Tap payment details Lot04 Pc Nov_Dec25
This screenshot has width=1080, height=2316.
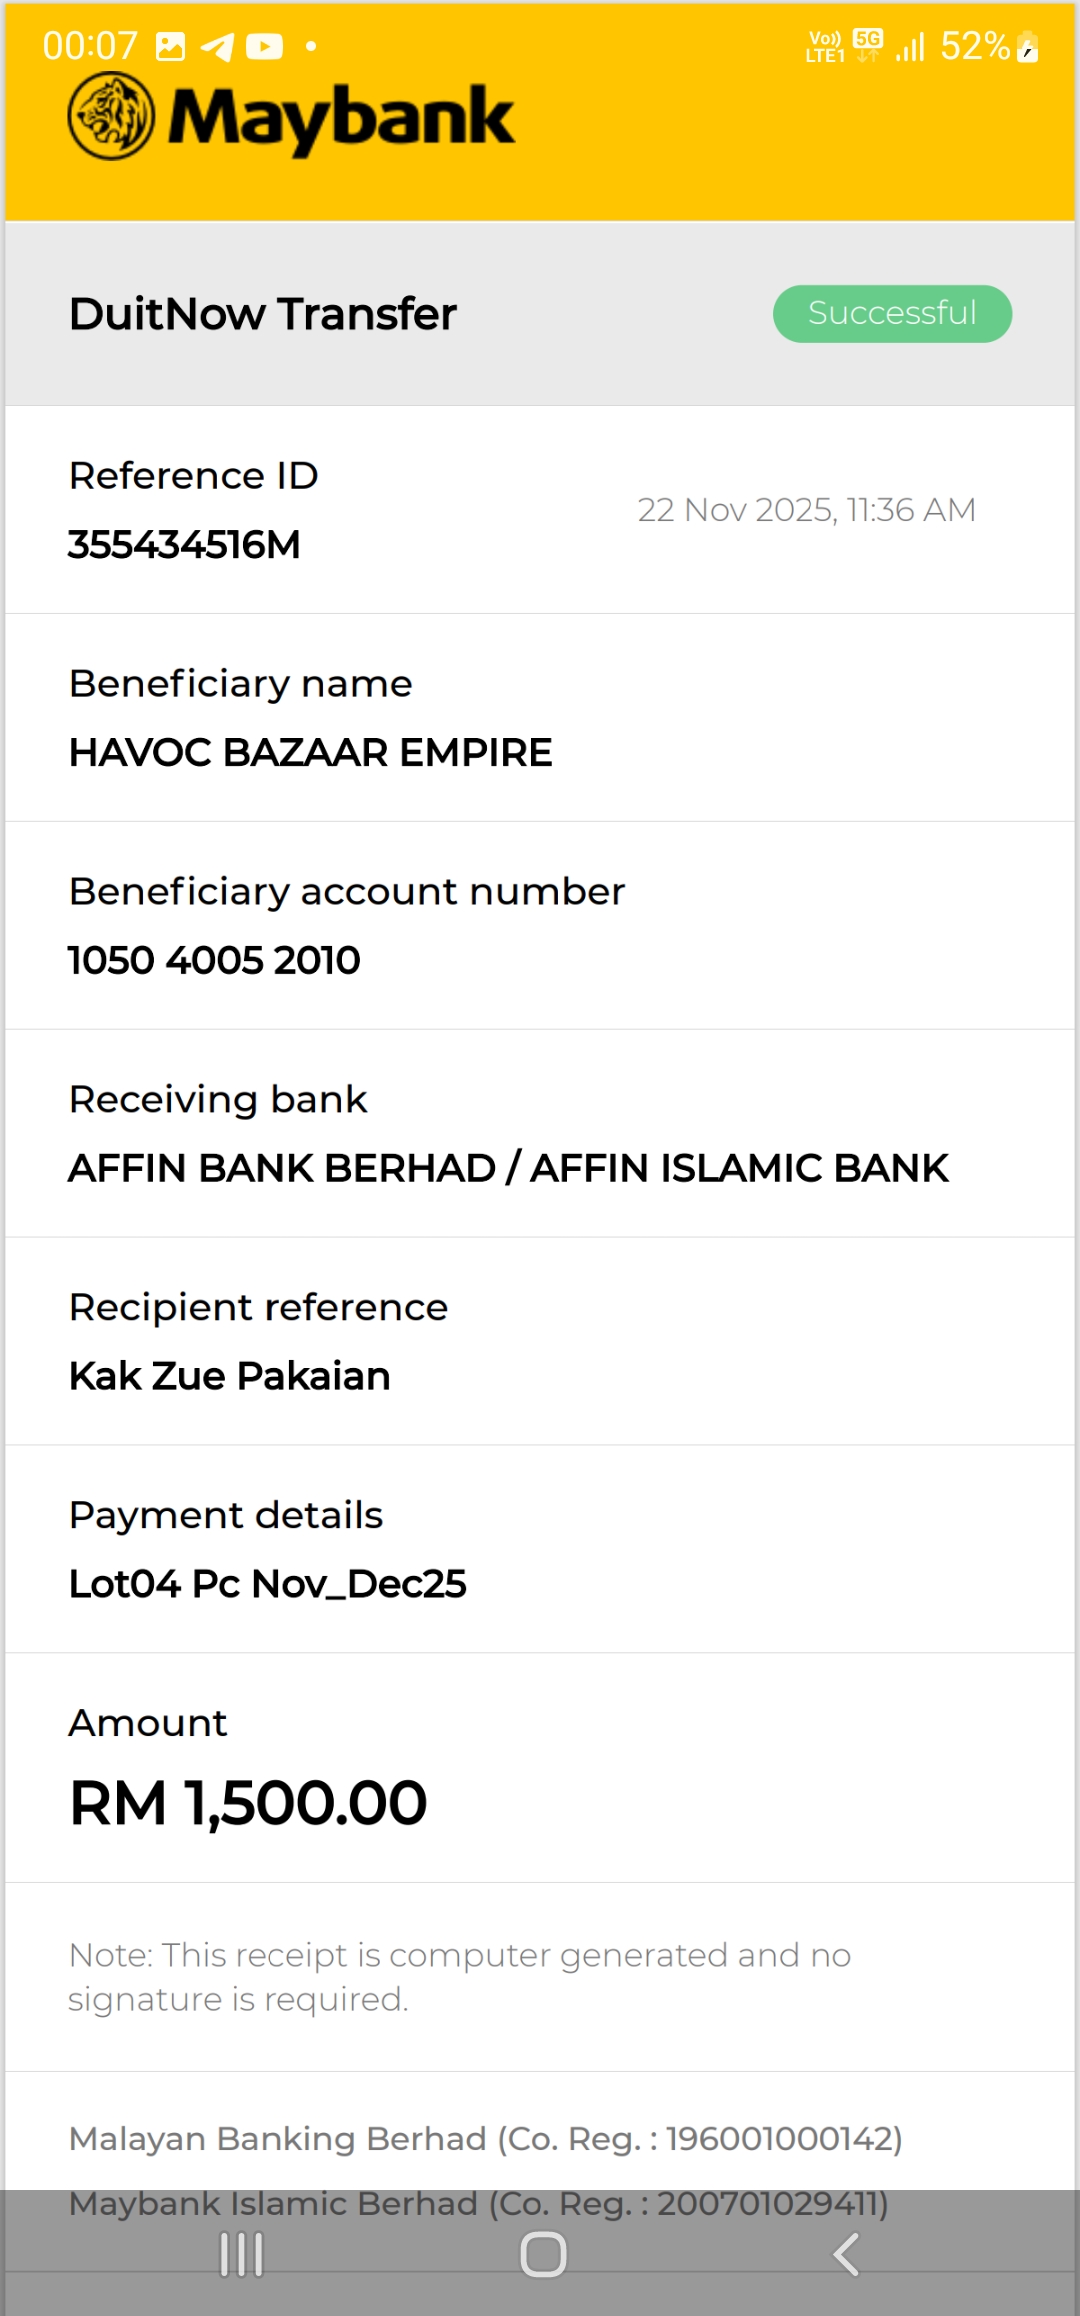pos(267,1584)
